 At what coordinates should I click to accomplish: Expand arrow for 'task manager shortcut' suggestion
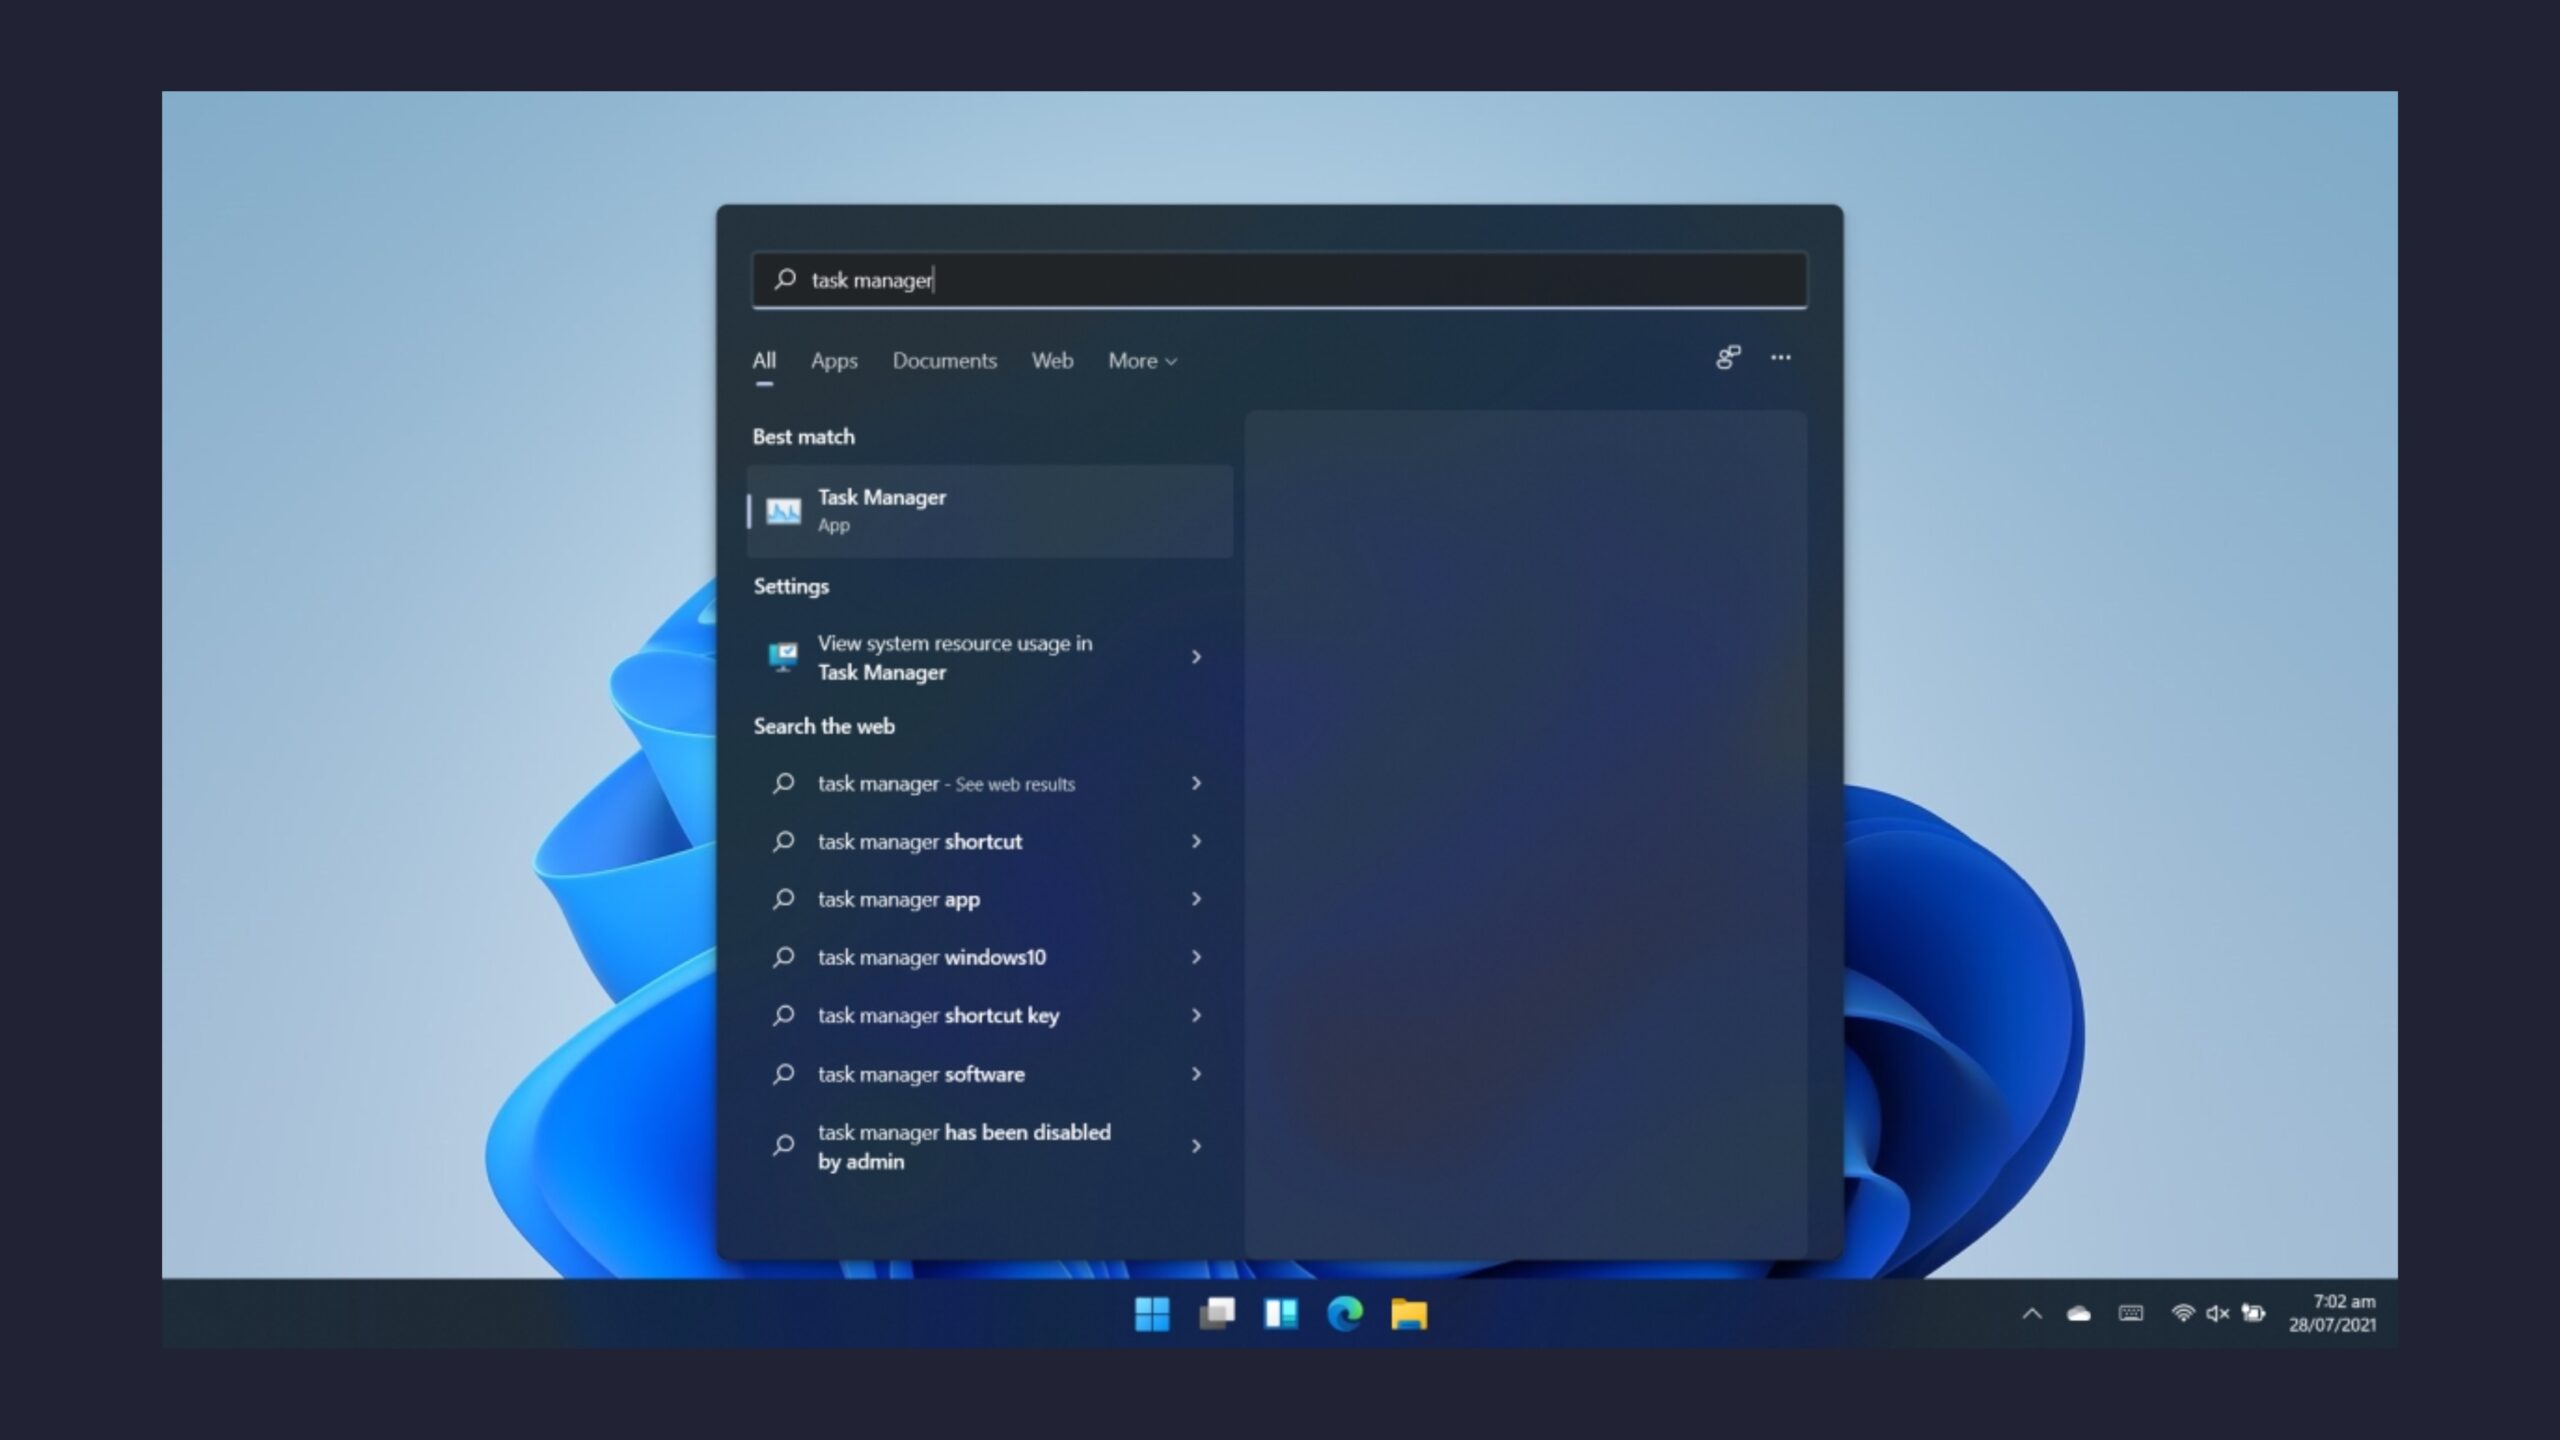pos(1196,841)
